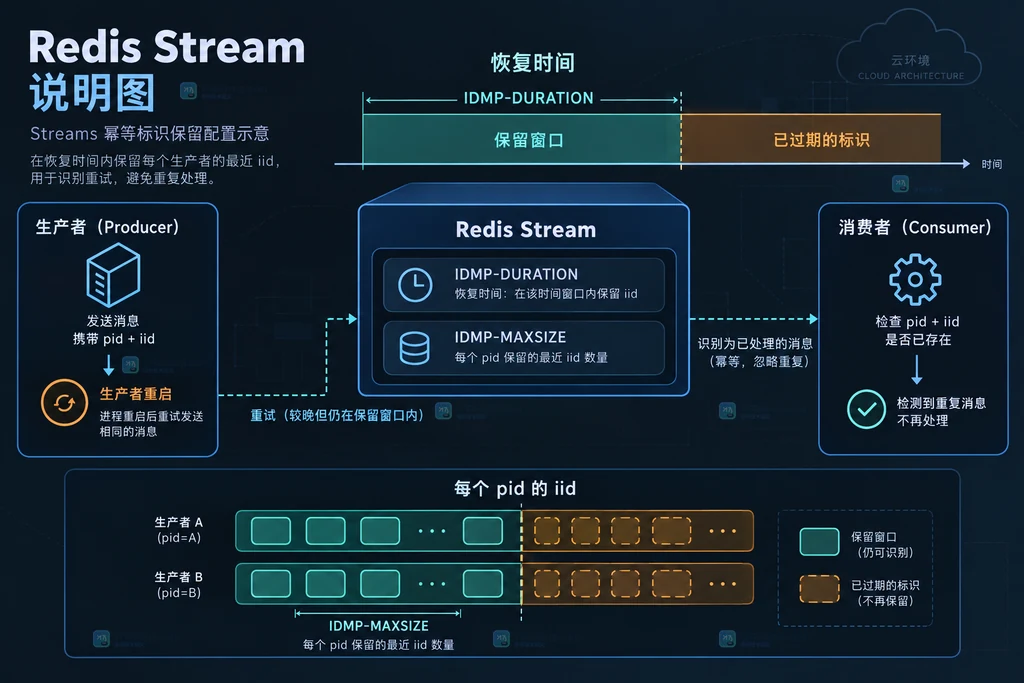Click the '生产者 B (pid=B)' row label
This screenshot has height=683, width=1024.
point(178,584)
